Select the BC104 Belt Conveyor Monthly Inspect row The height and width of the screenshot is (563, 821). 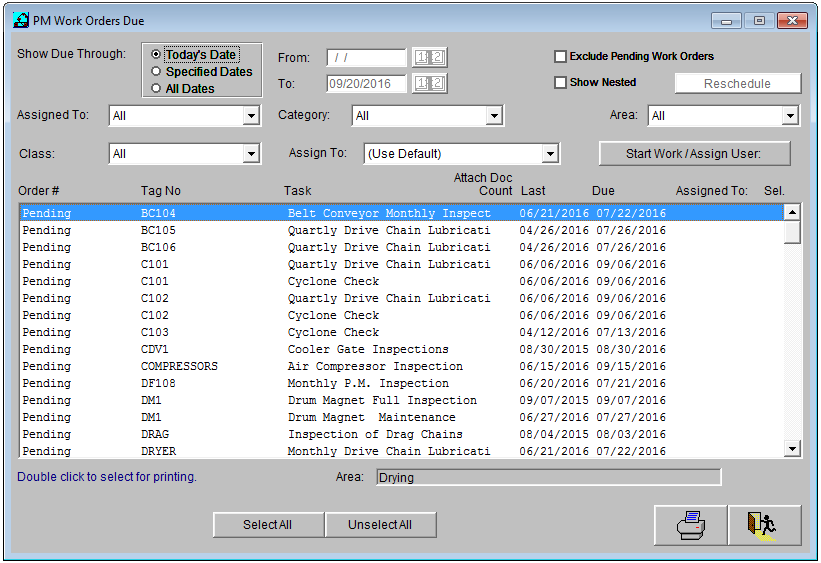click(402, 213)
